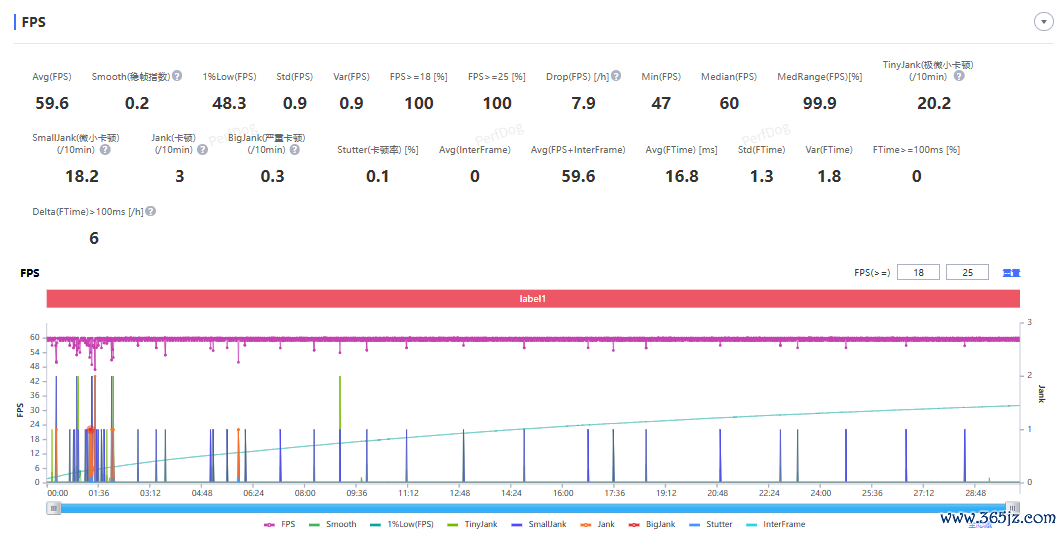Open help icon next to Drop(FPS) metric
Image resolution: width=1063 pixels, height=533 pixels.
click(x=616, y=76)
